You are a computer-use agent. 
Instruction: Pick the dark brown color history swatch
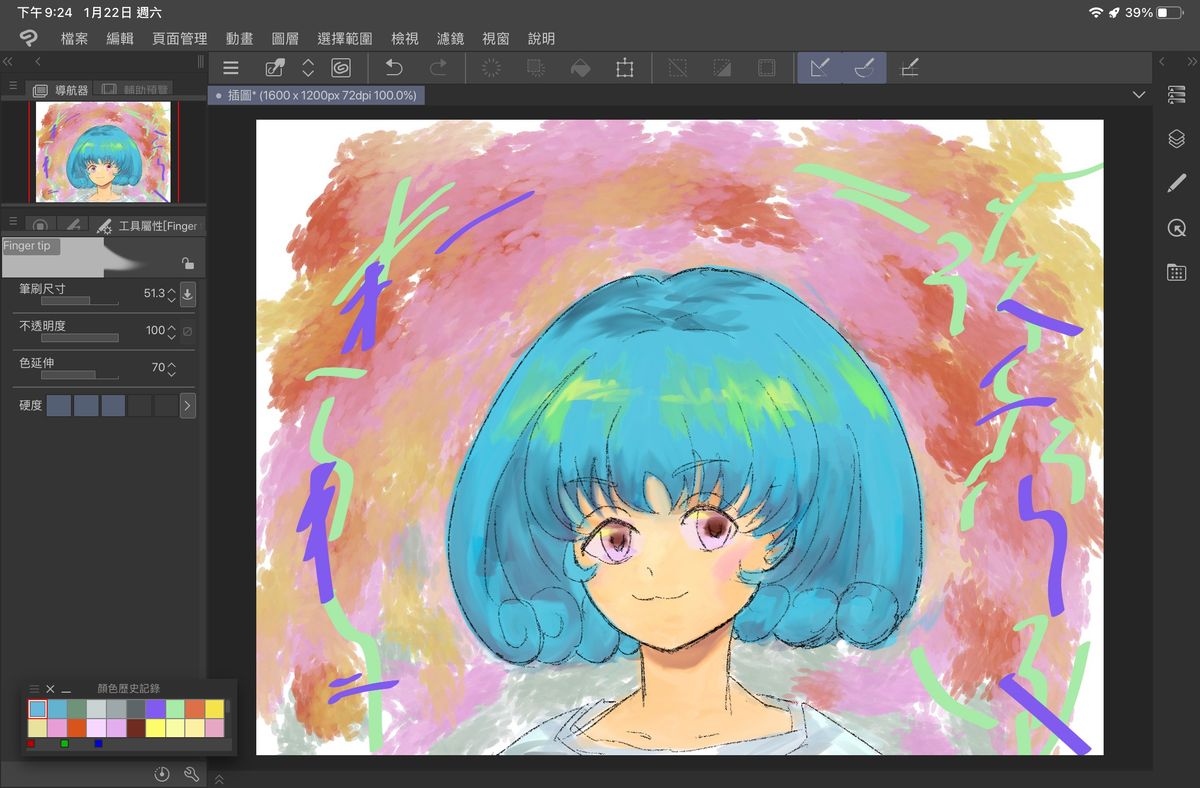pos(136,728)
